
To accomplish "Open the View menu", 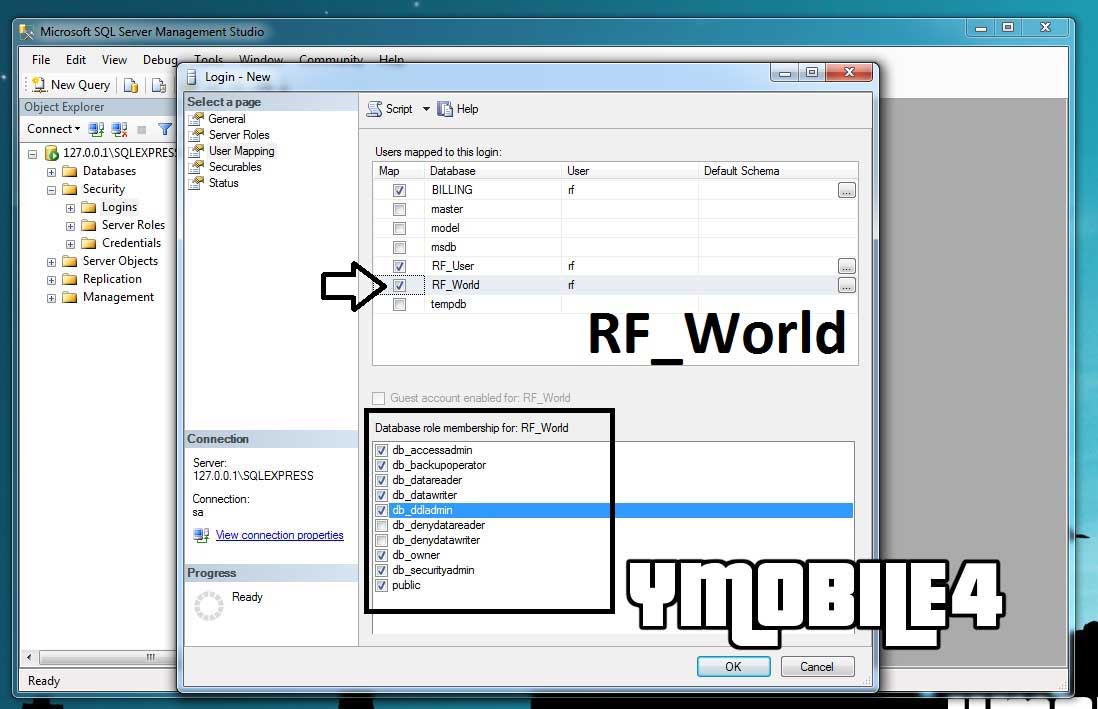I will click(114, 60).
